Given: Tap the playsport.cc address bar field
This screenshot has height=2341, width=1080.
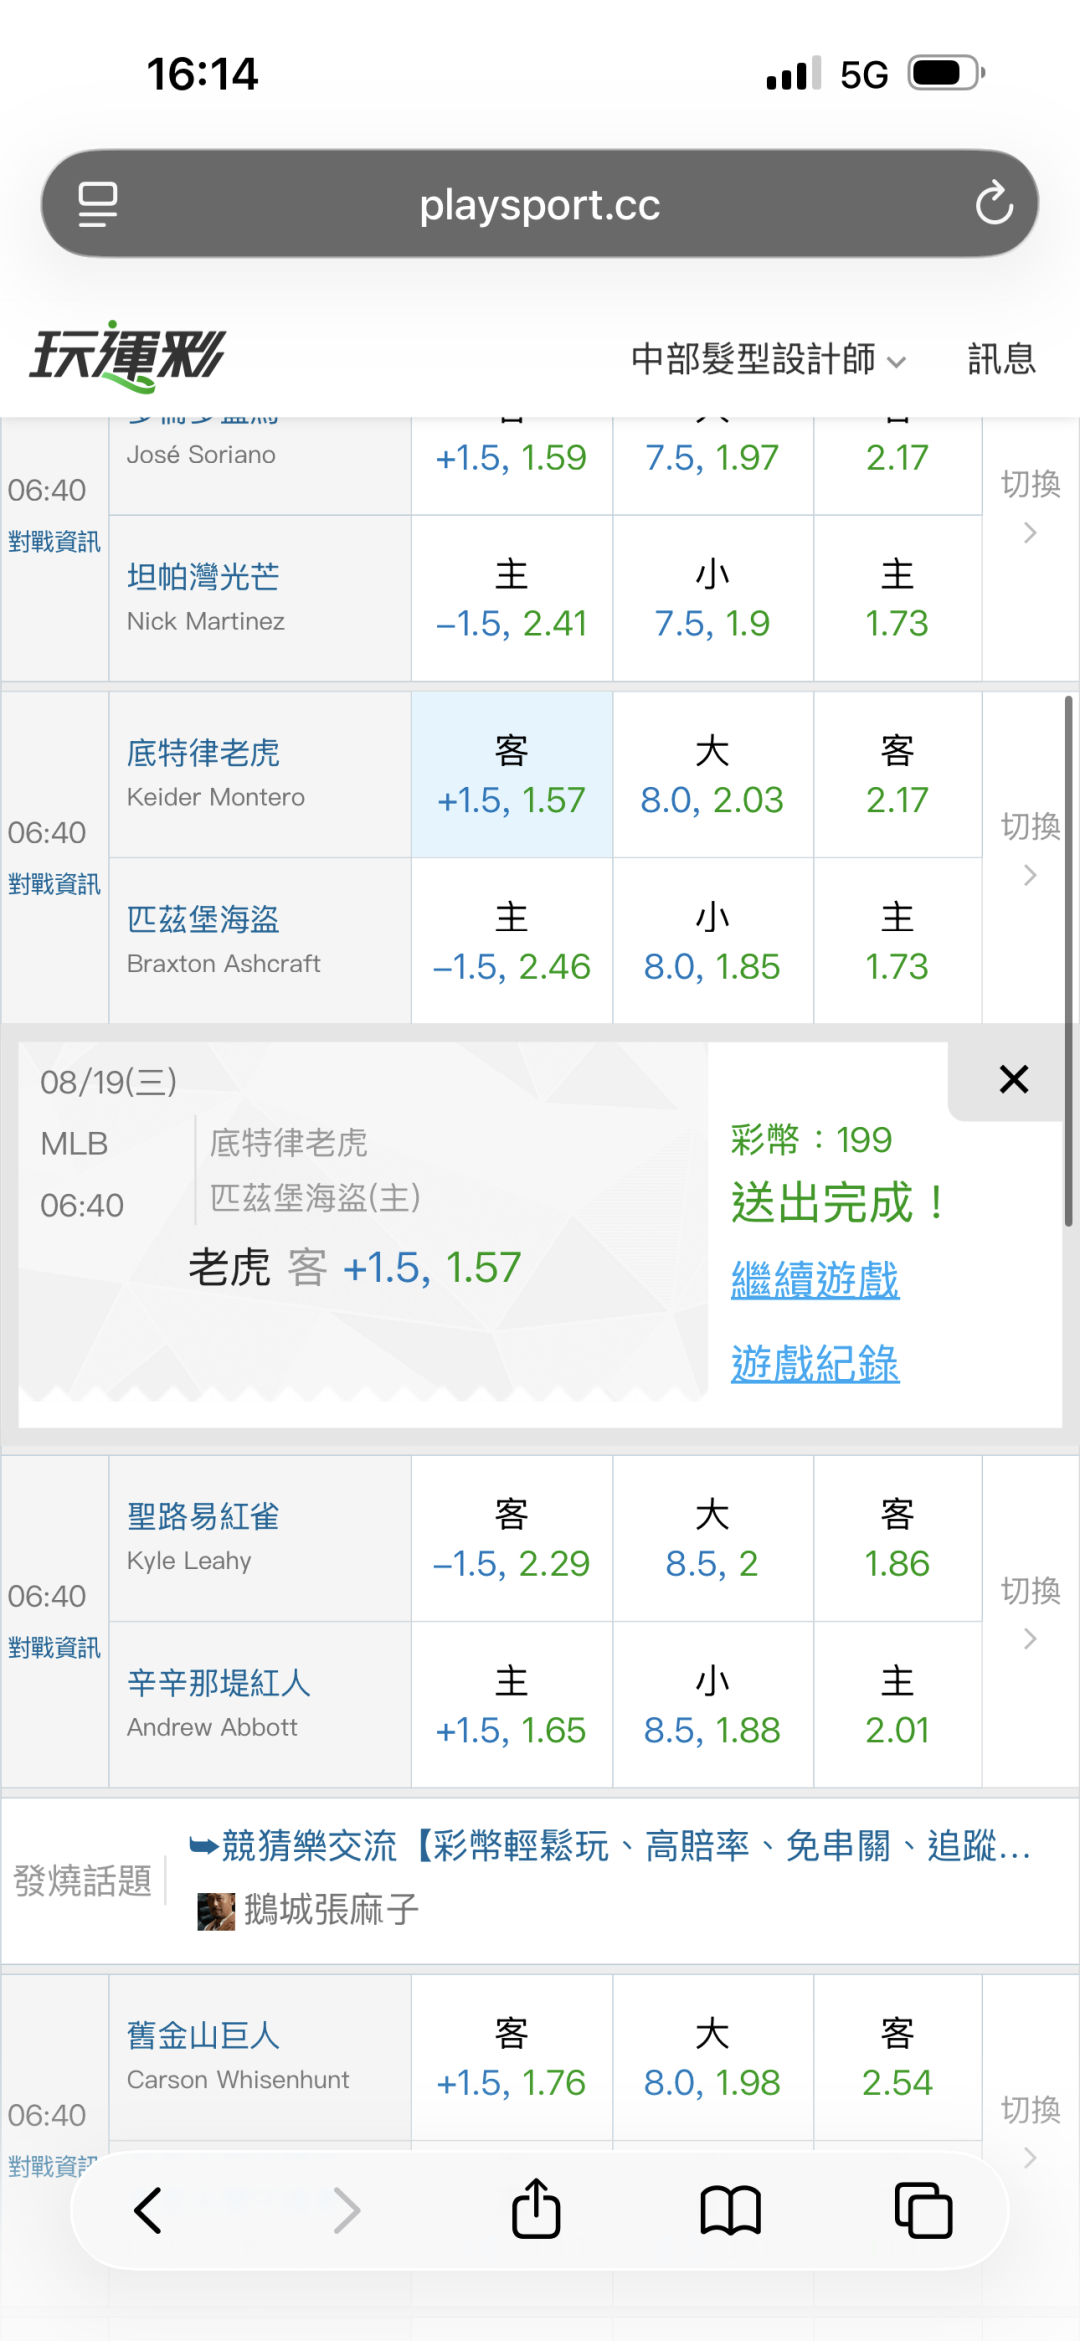Looking at the screenshot, I should [x=539, y=204].
